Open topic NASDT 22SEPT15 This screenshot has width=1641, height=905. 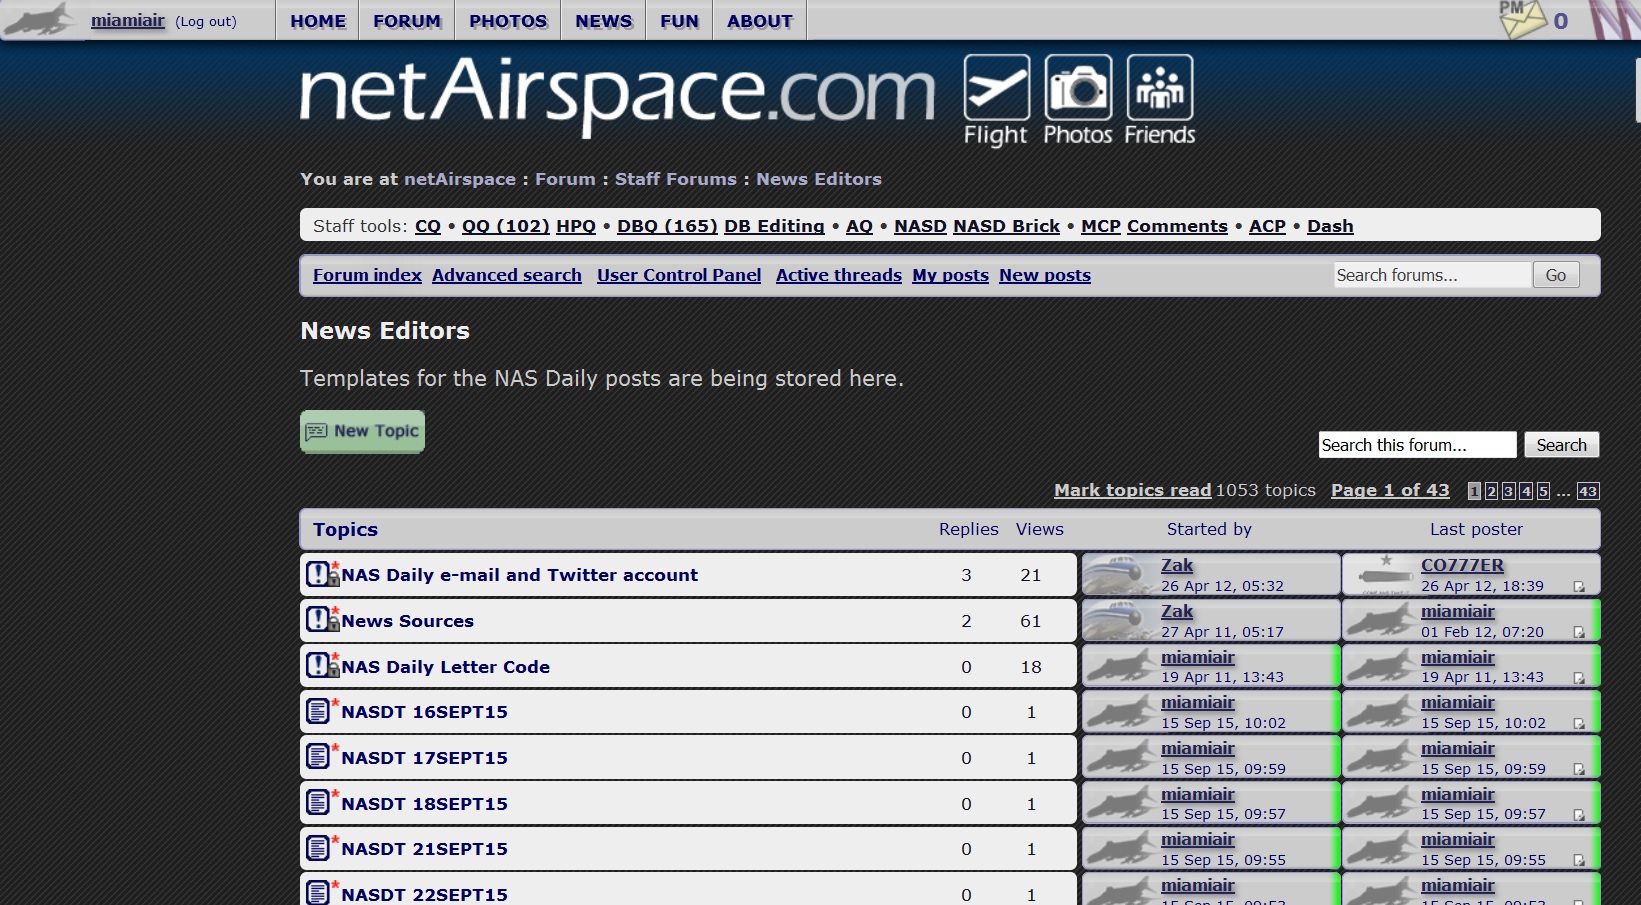point(425,895)
